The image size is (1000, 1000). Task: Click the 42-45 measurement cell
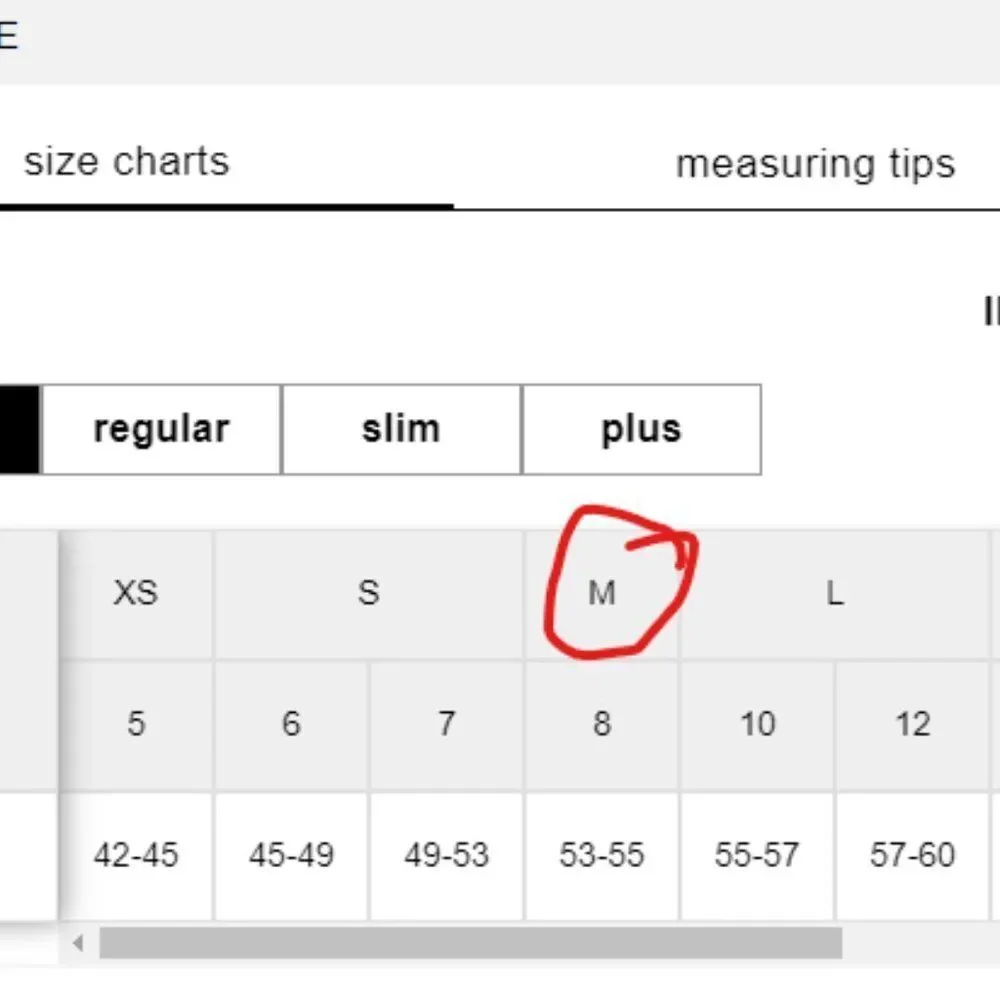136,855
